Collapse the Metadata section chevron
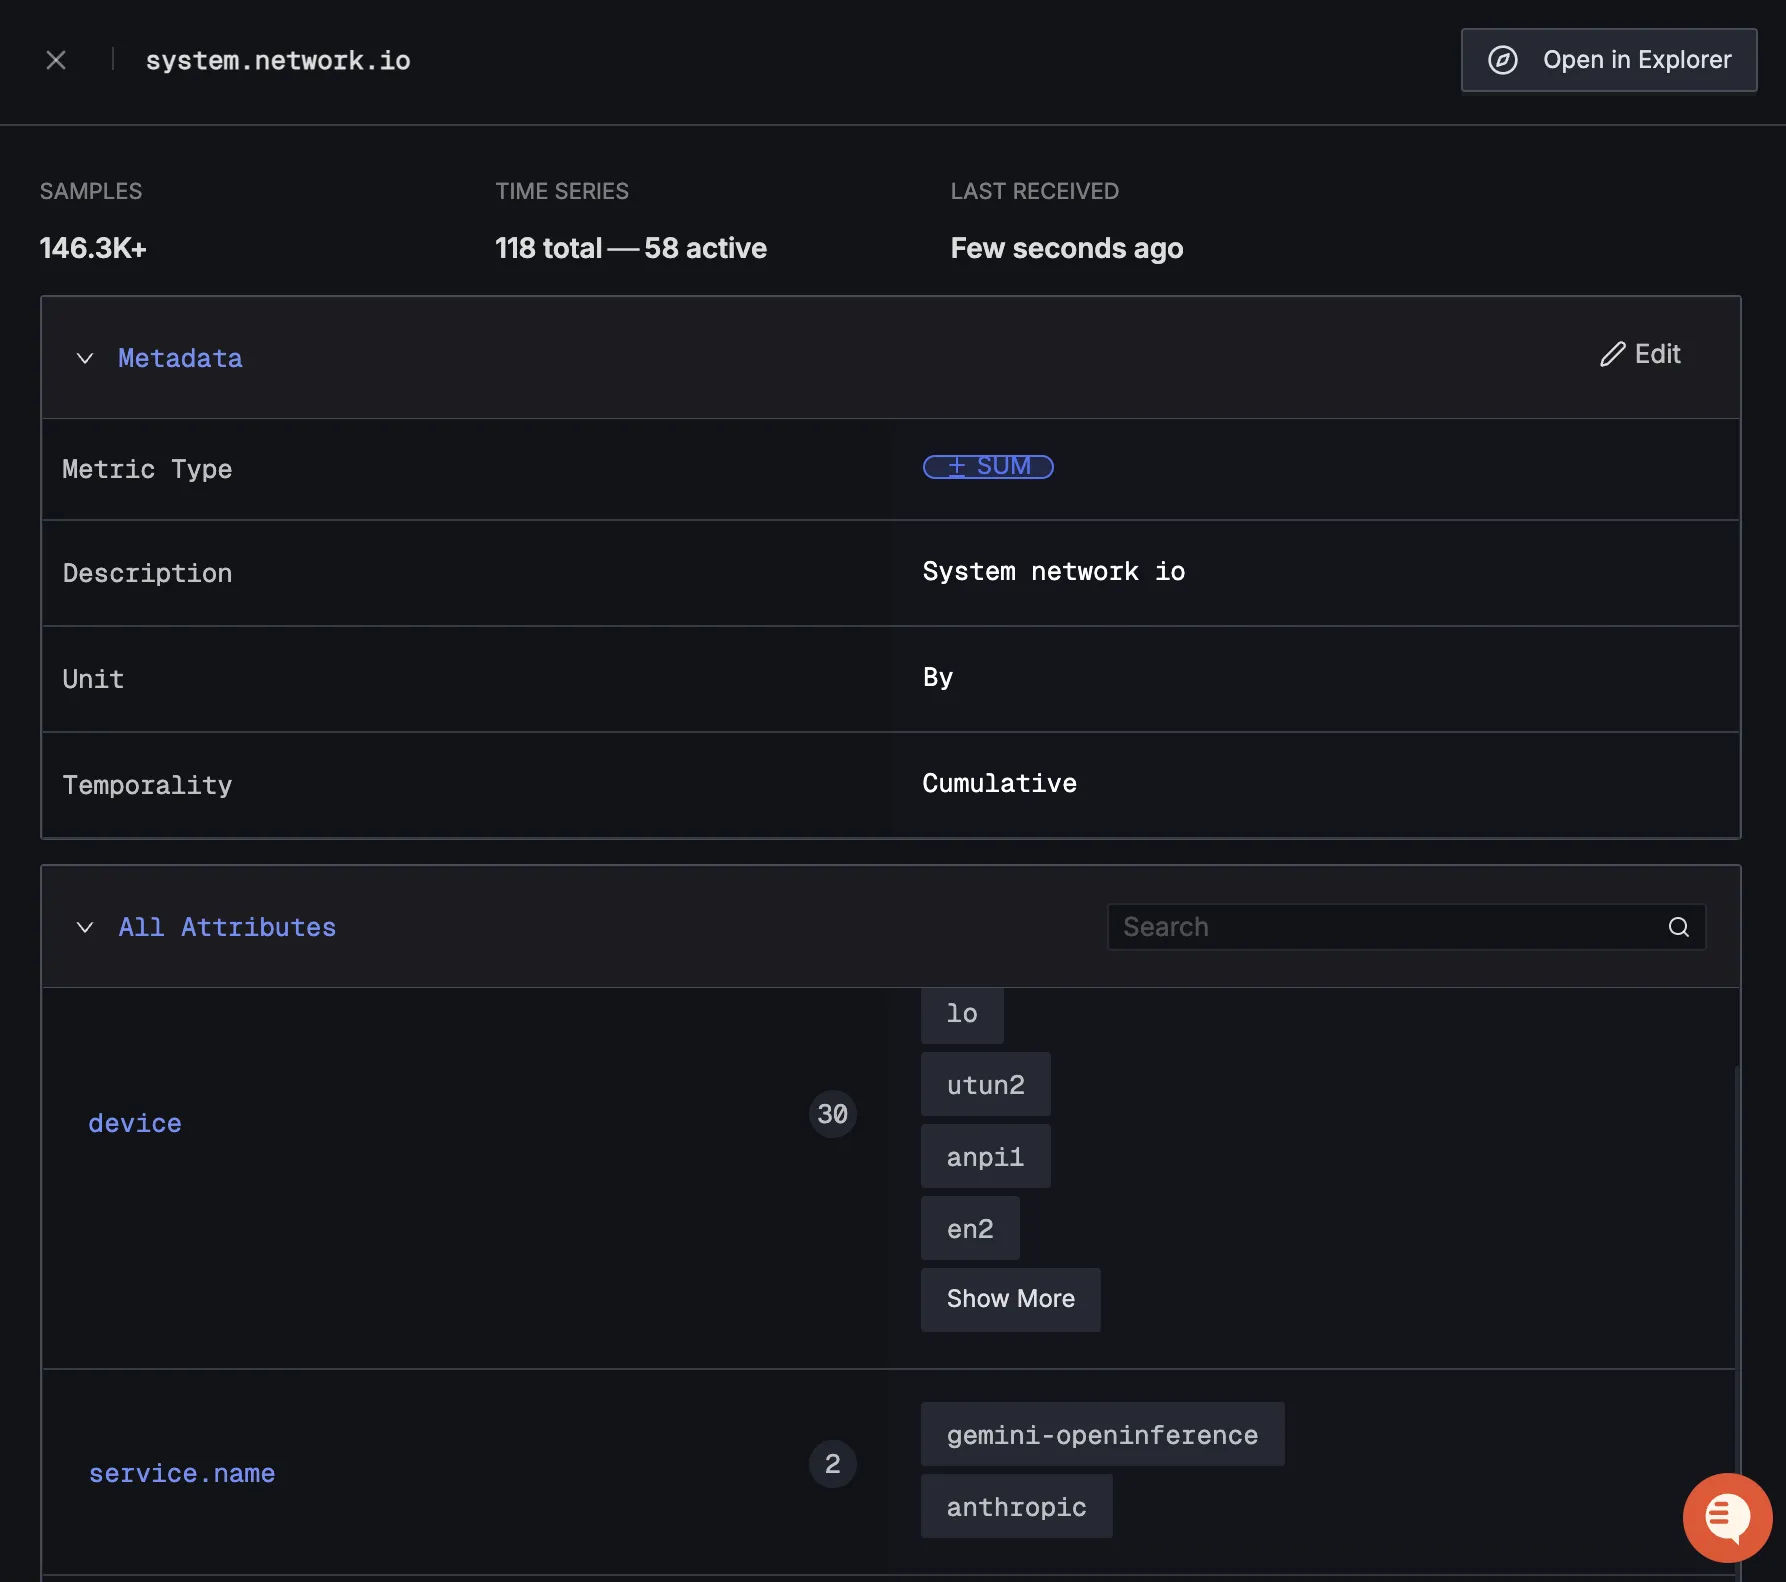1786x1582 pixels. [x=85, y=358]
